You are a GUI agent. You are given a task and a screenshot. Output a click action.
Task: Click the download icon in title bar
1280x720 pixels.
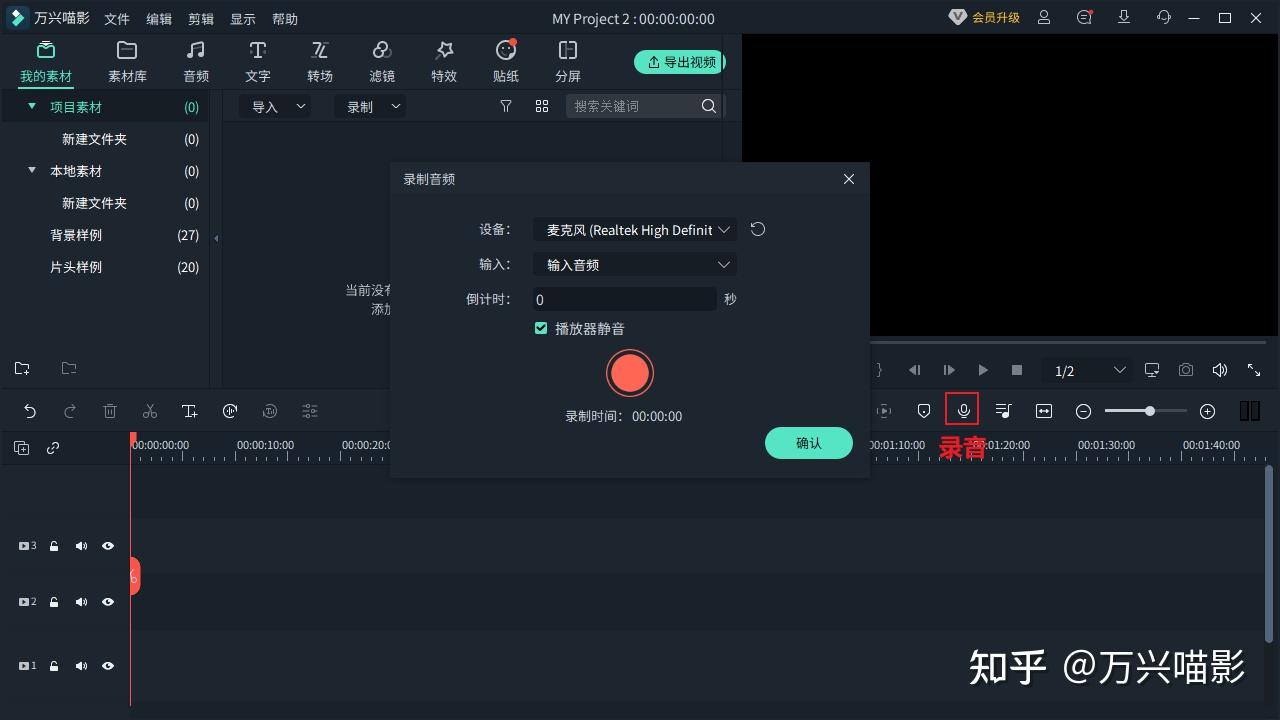click(x=1124, y=18)
